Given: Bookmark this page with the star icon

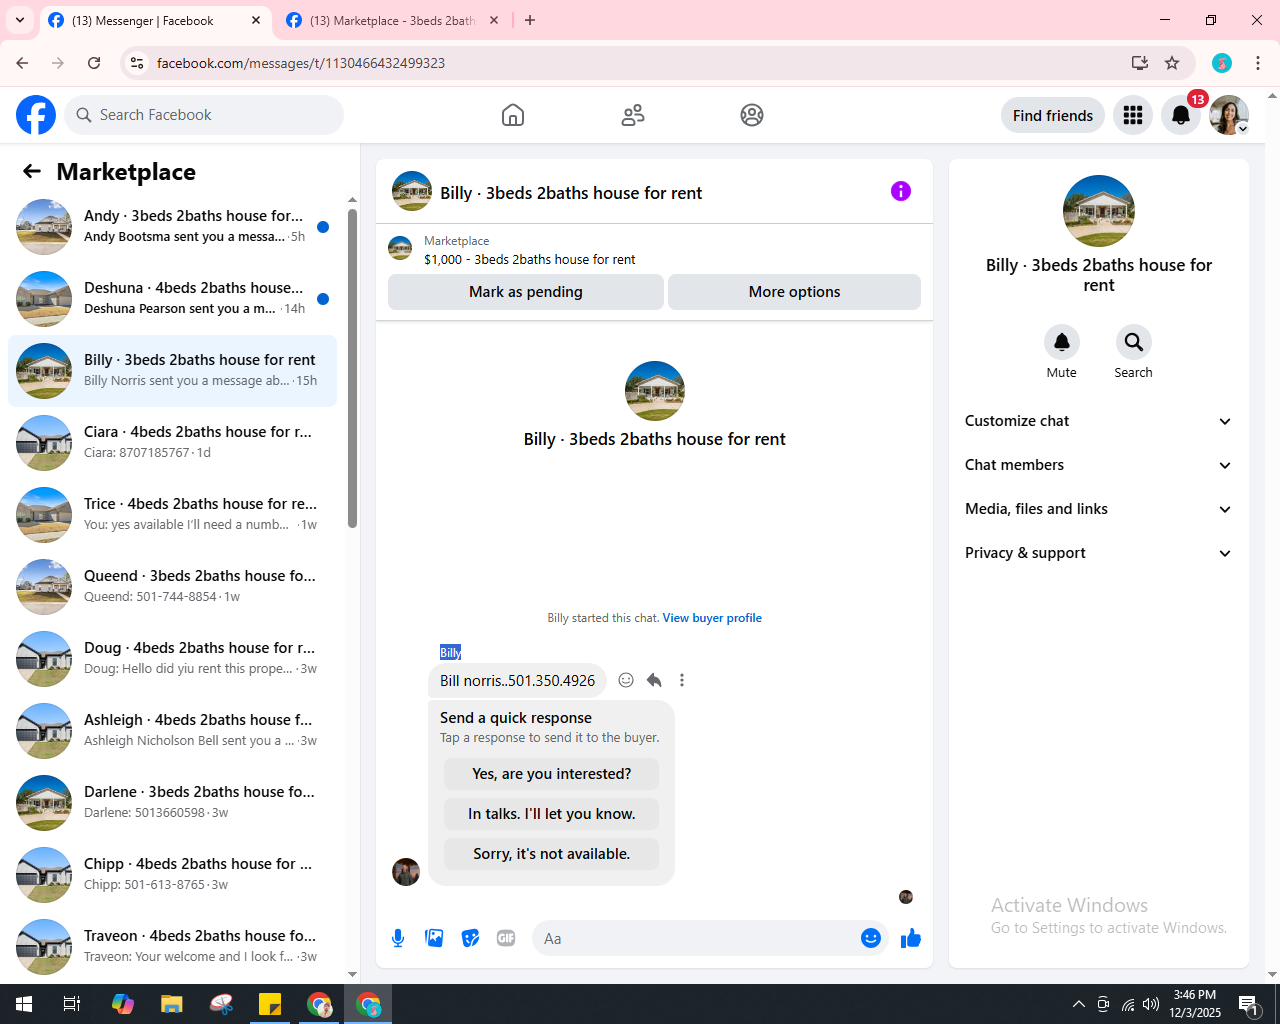Looking at the screenshot, I should [x=1172, y=63].
